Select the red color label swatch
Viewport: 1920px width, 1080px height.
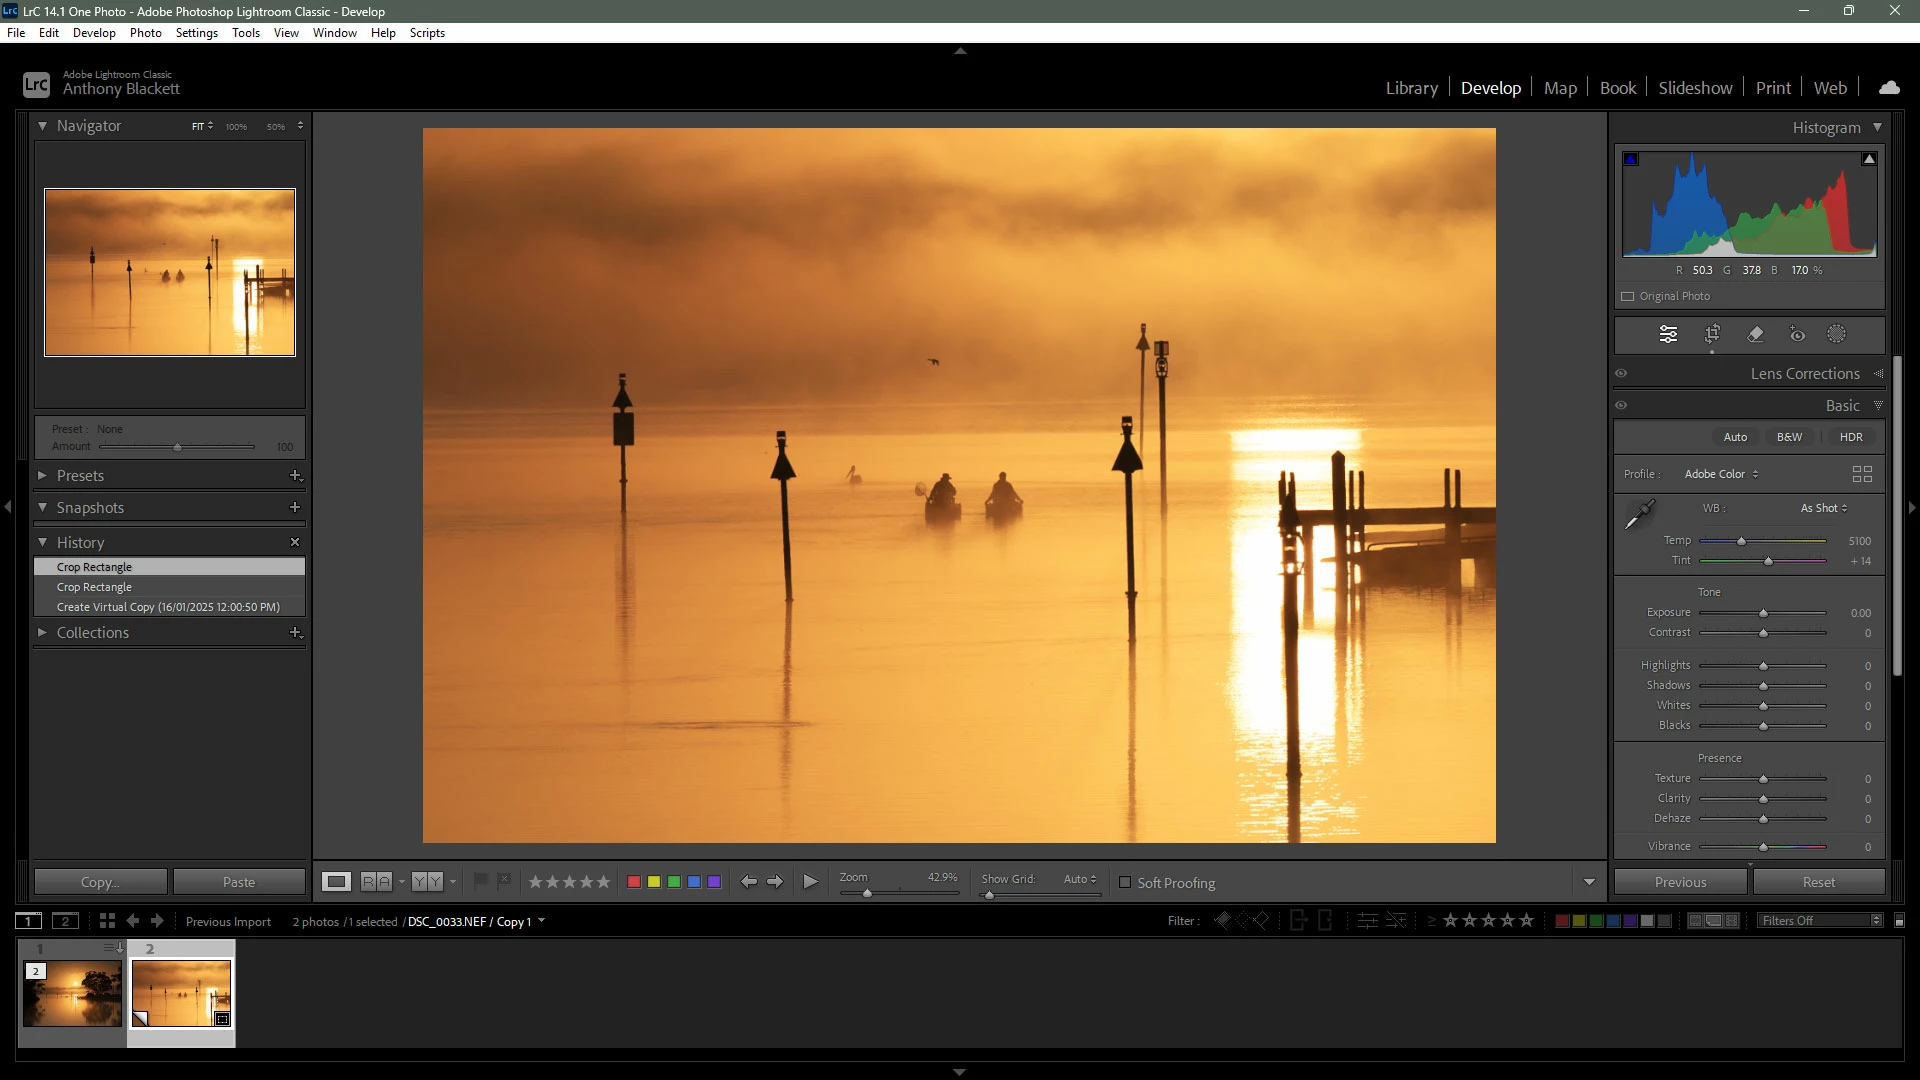pyautogui.click(x=633, y=881)
